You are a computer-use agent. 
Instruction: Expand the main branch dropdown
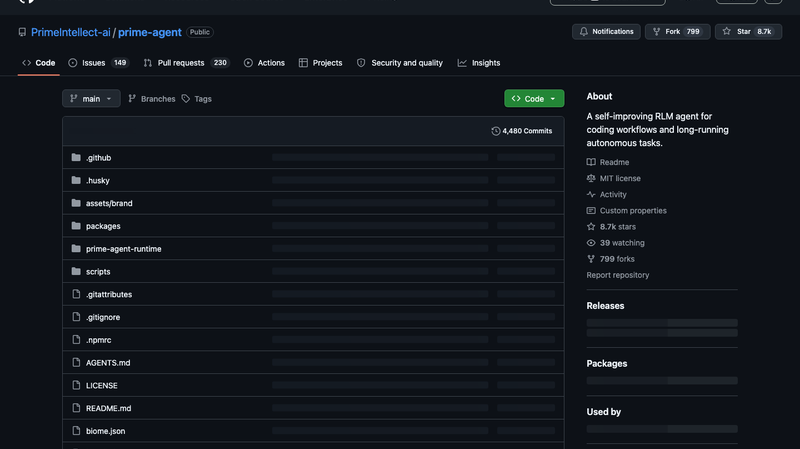click(x=91, y=98)
